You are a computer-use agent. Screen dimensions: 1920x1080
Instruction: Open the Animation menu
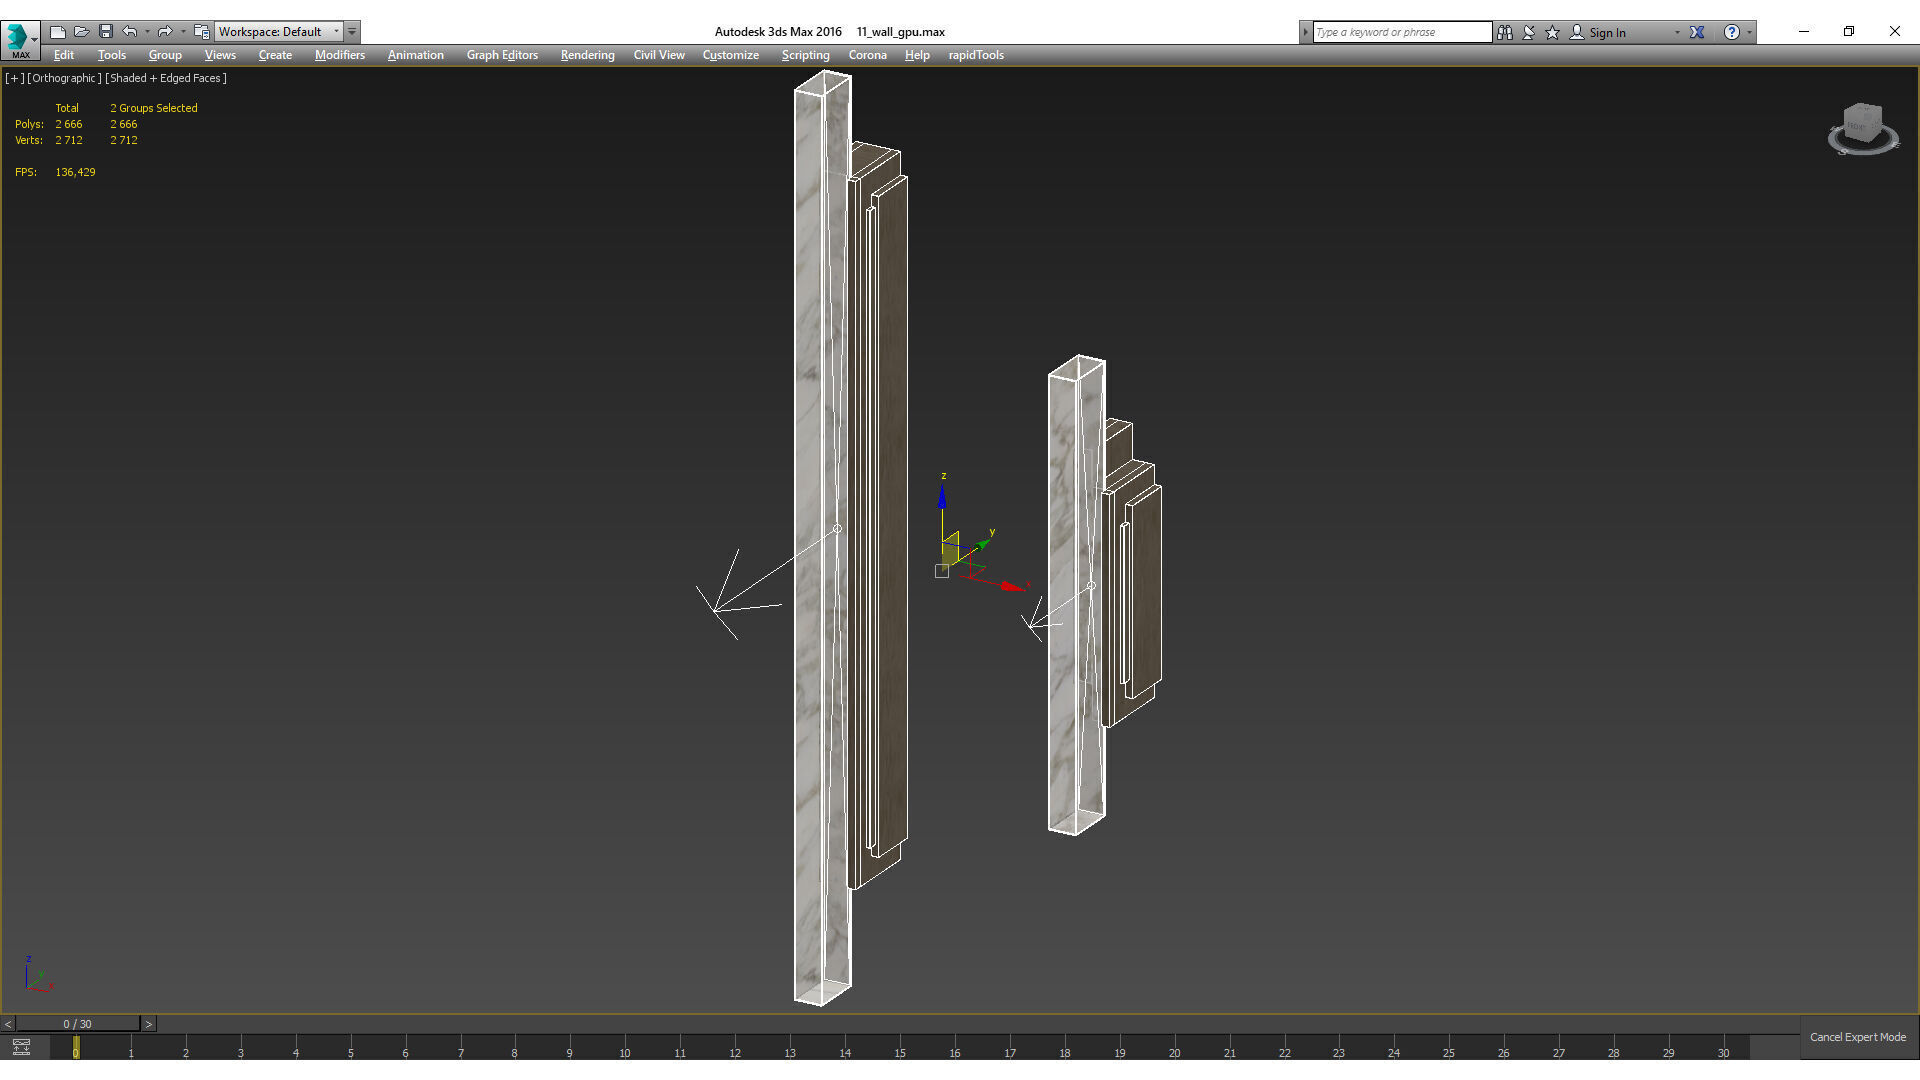pyautogui.click(x=416, y=55)
